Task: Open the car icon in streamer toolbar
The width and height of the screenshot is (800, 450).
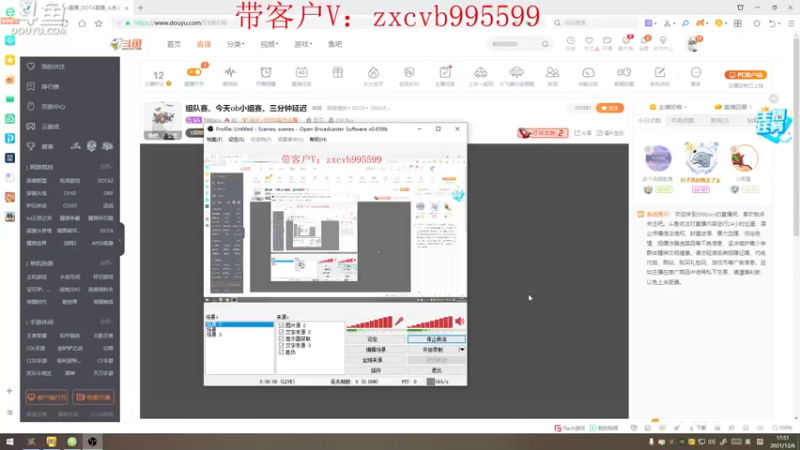Action: (481, 72)
